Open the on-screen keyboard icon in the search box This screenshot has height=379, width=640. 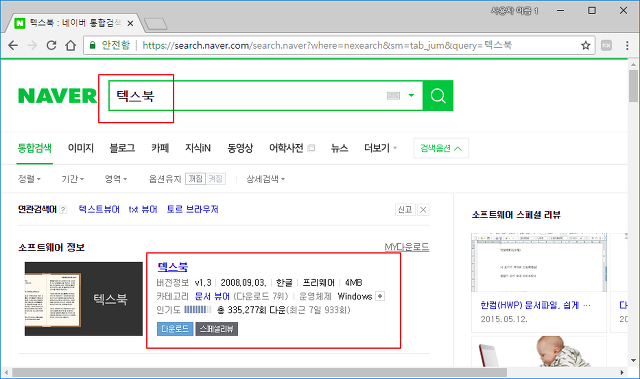[393, 95]
